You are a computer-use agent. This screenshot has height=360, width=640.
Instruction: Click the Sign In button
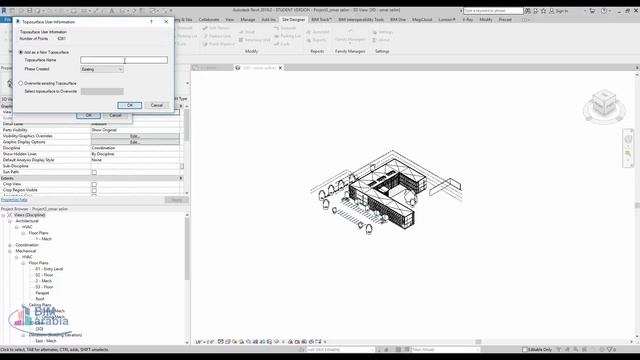tap(559, 11)
